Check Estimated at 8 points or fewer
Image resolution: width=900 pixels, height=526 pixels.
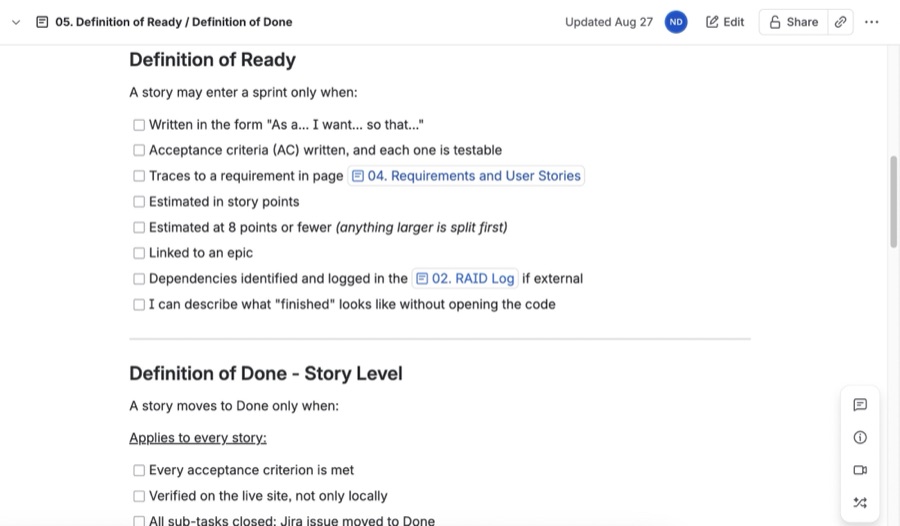(x=139, y=227)
